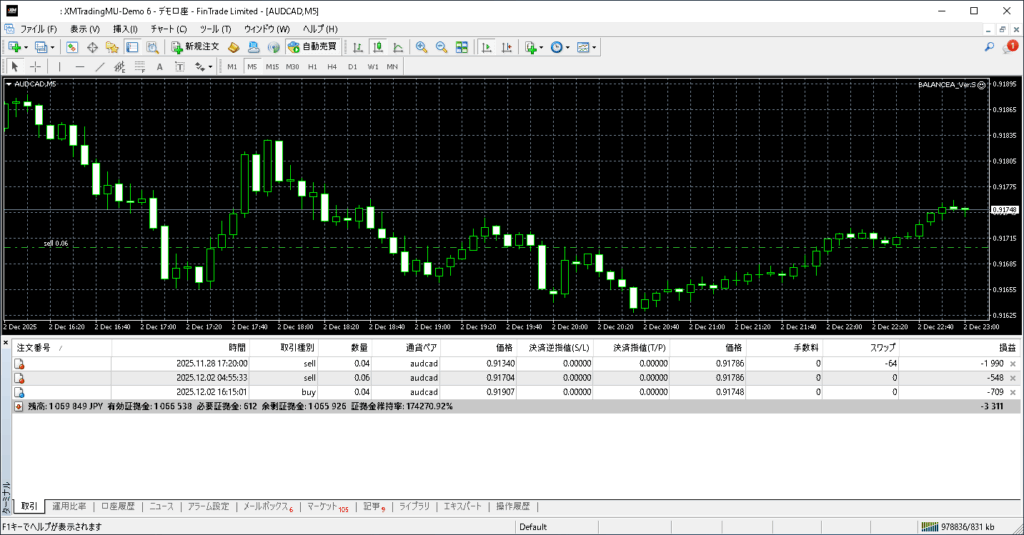Tile chart windows using grid icon
The height and width of the screenshot is (535, 1024).
pos(461,47)
